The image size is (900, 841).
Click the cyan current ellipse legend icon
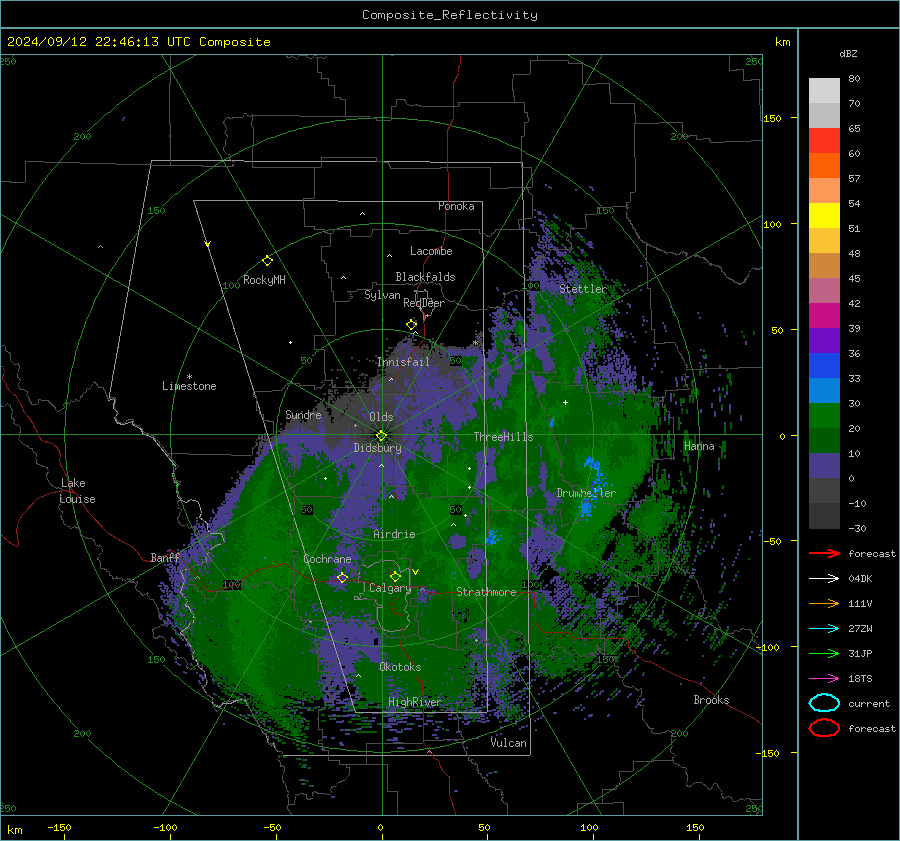coord(824,703)
